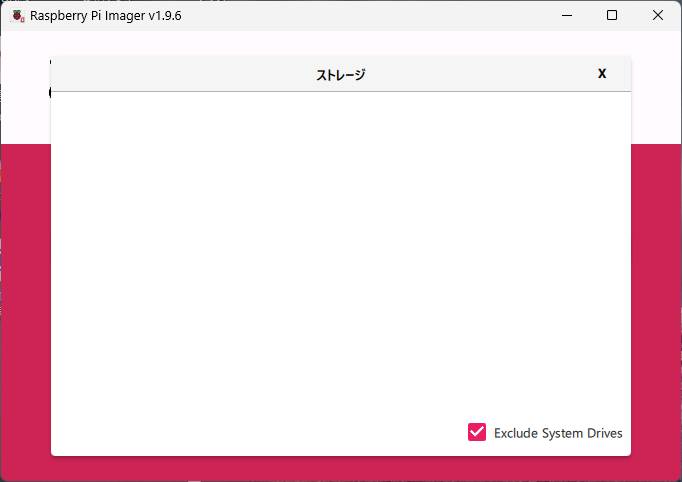Click the ストレージ dialog title text

341,75
